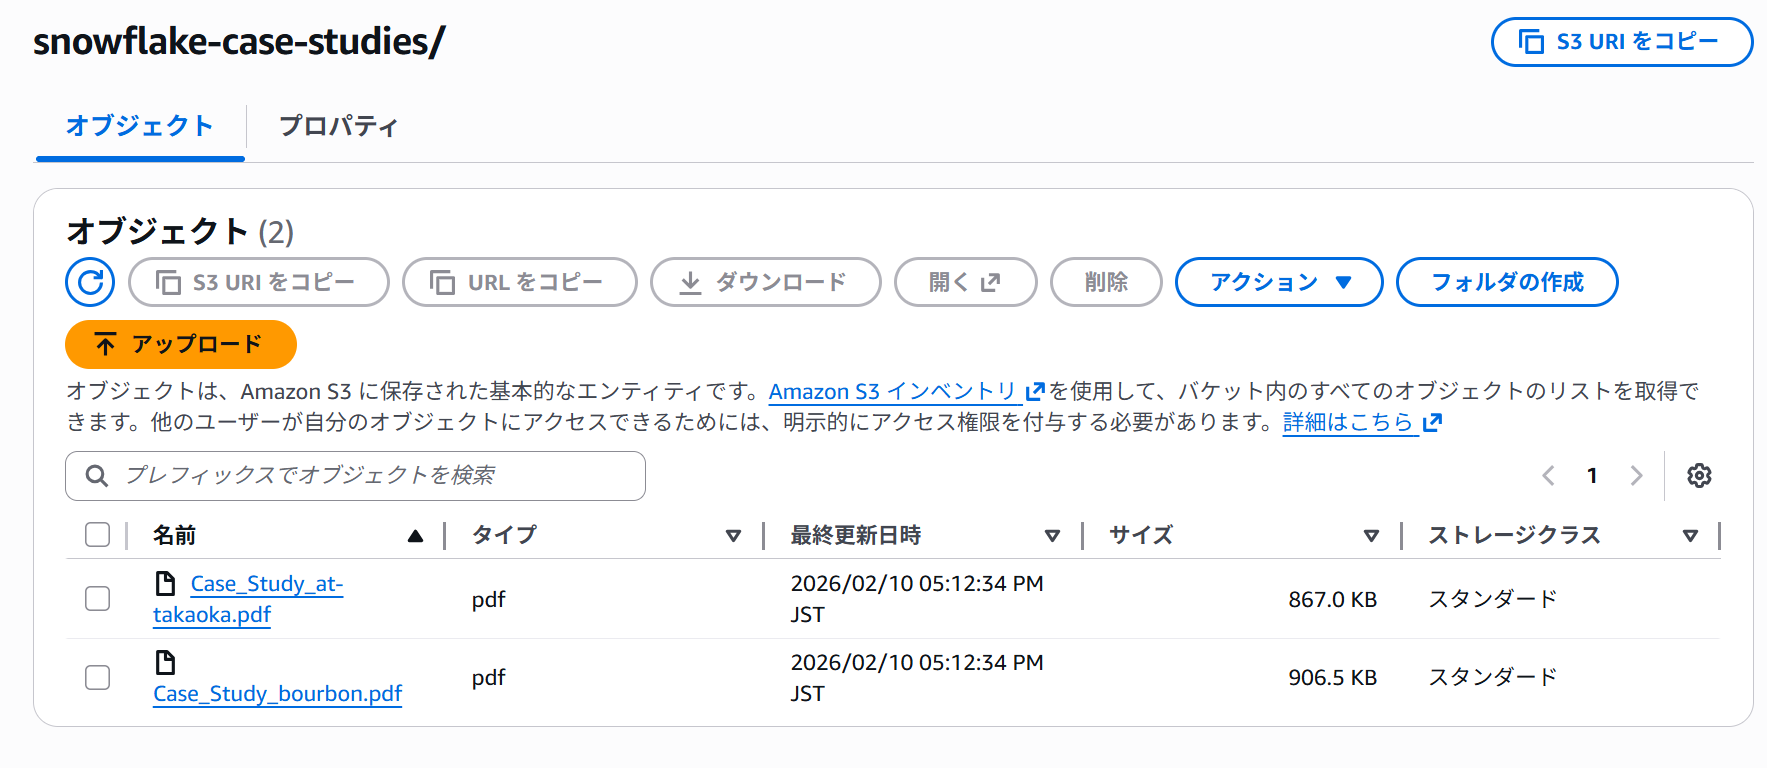Select the オブジェクト tab
1767x768 pixels.
pyautogui.click(x=140, y=126)
